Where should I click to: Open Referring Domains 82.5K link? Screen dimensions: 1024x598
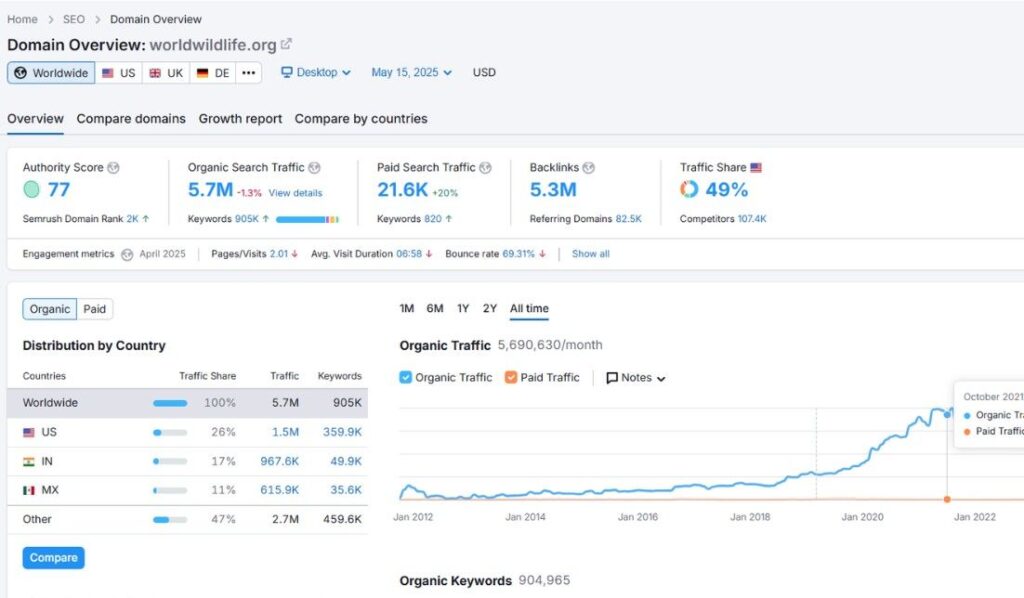(x=628, y=219)
